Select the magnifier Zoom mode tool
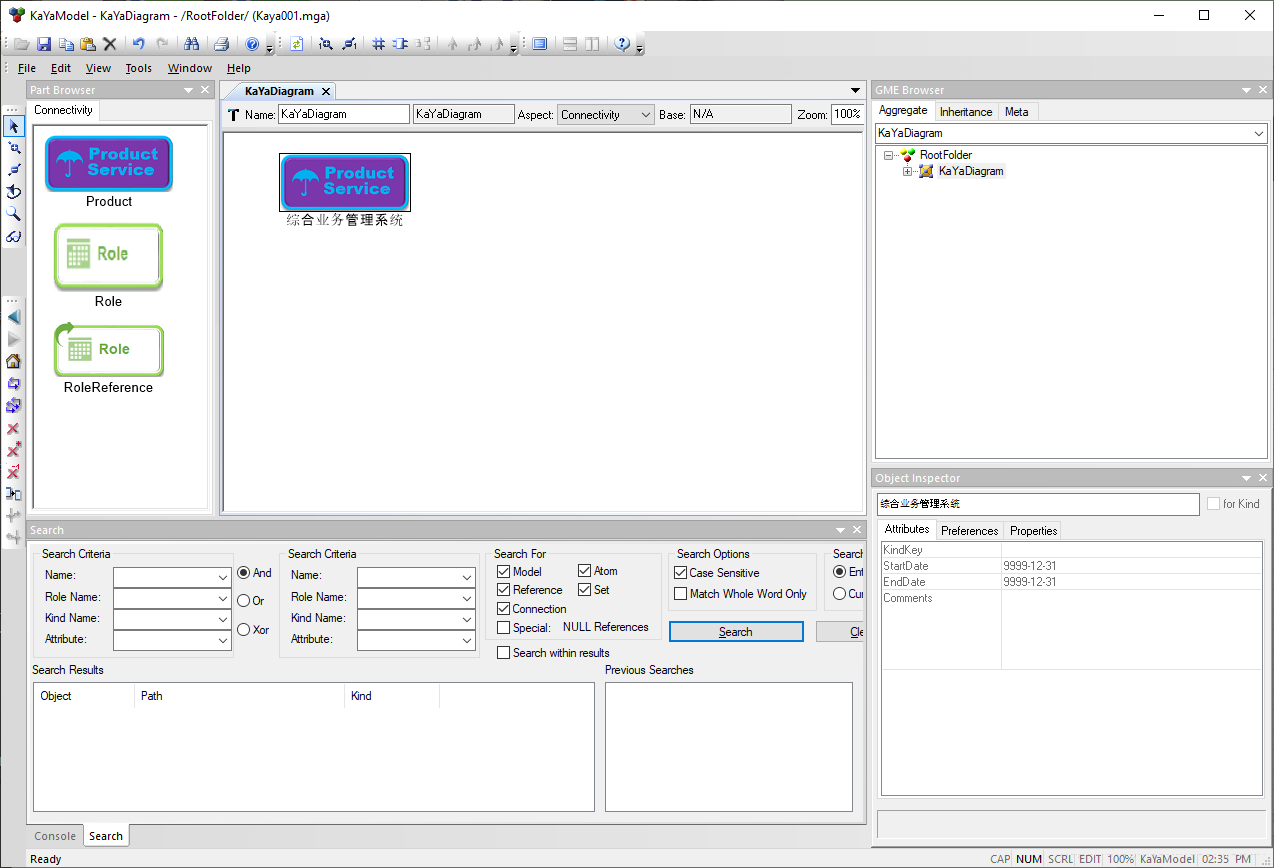This screenshot has width=1274, height=868. (13, 214)
